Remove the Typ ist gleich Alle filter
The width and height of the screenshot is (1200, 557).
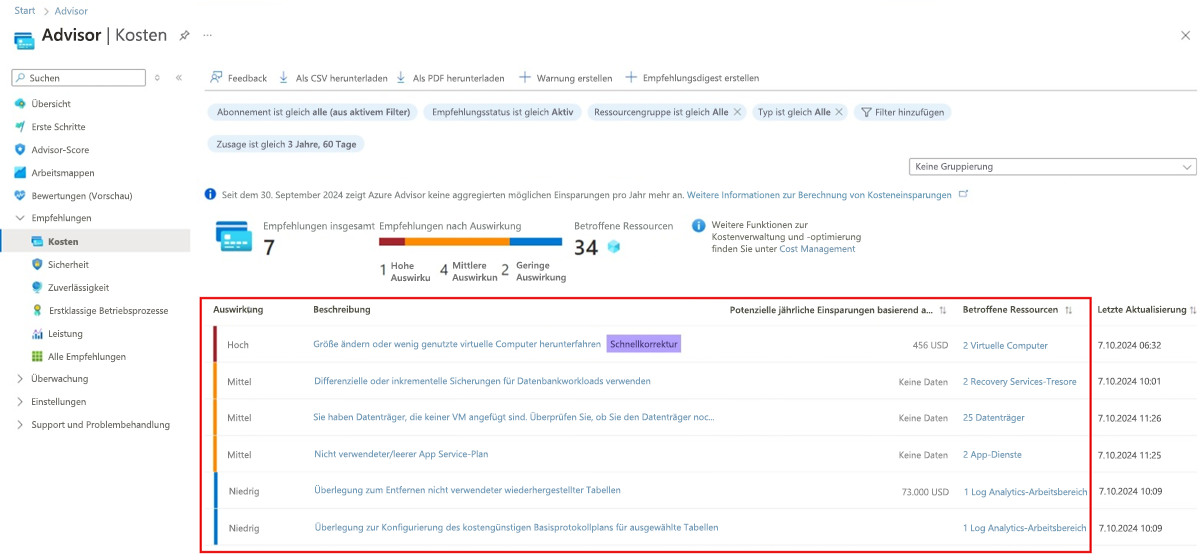pos(839,113)
